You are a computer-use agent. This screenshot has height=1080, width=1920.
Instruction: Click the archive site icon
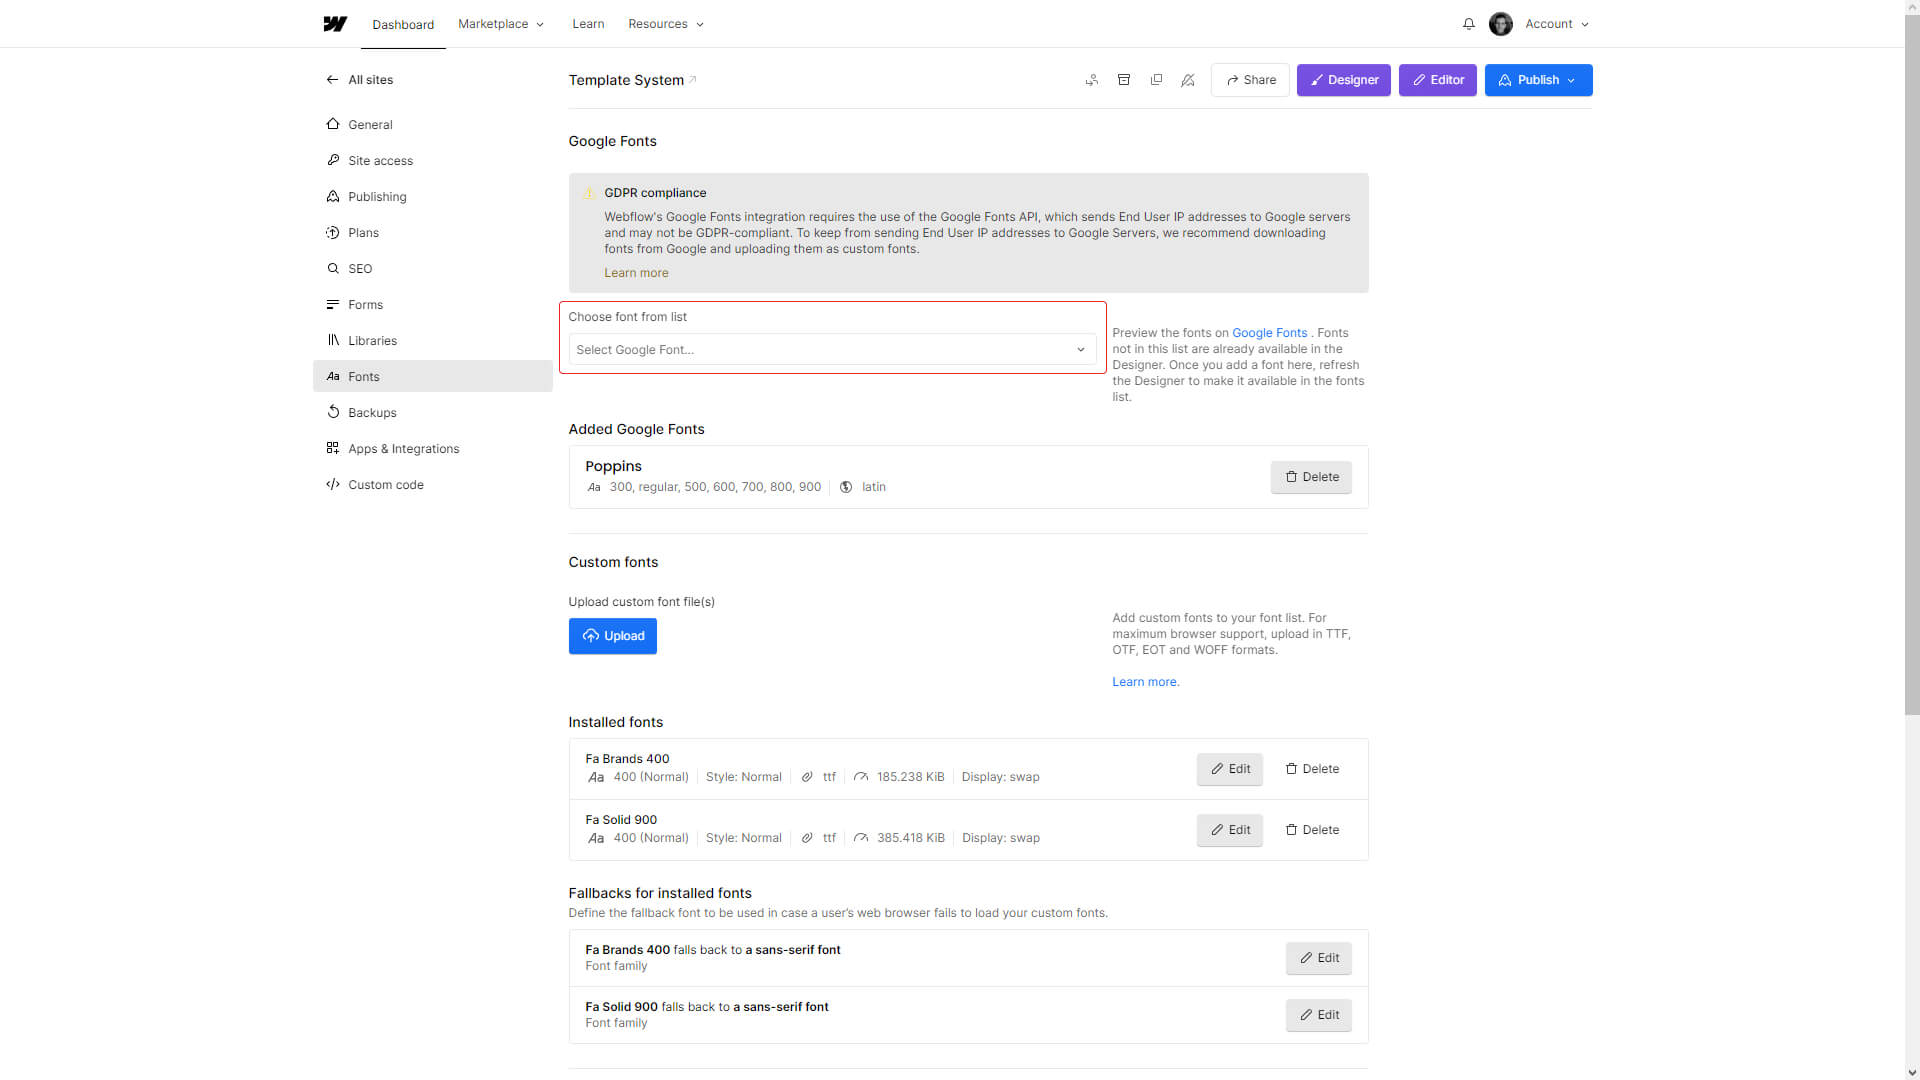1124,80
